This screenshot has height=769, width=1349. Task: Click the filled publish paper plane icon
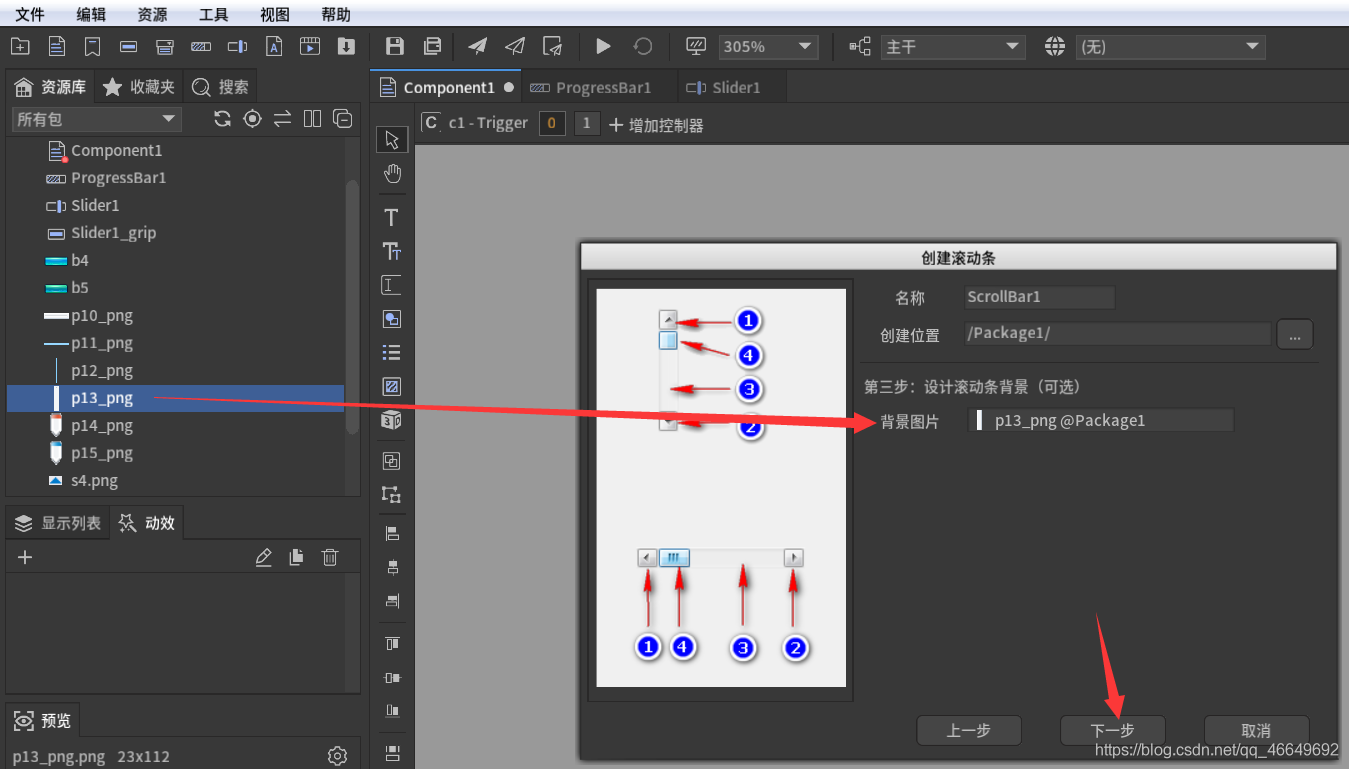click(x=478, y=47)
